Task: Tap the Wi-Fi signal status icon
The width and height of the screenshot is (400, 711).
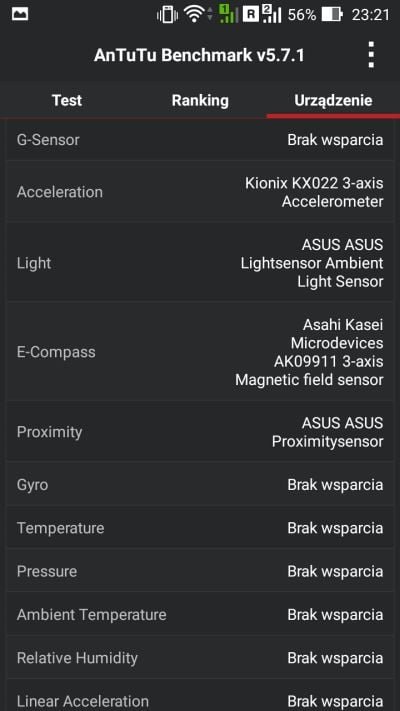Action: click(198, 14)
